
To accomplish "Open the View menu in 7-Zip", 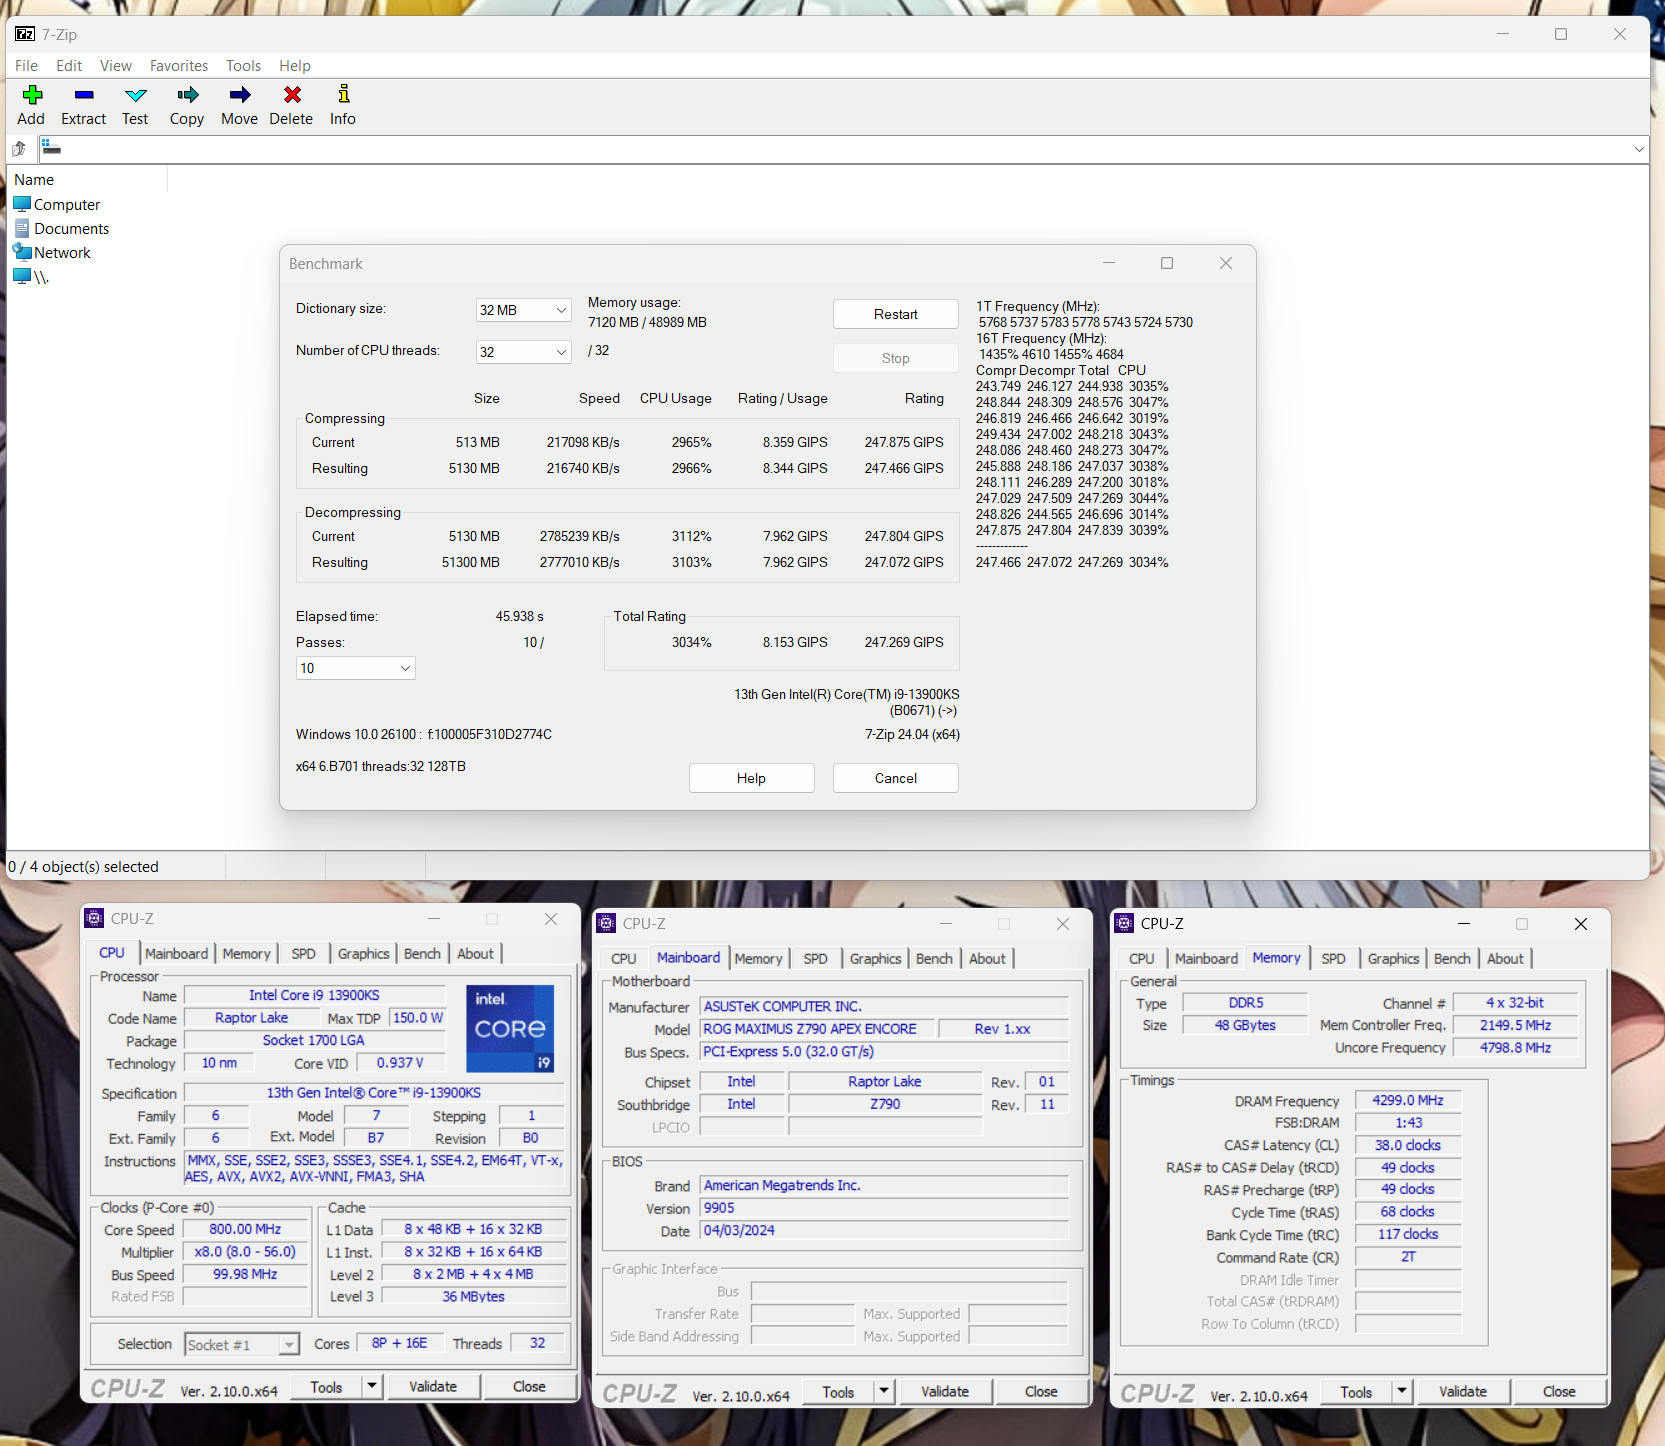I will 116,66.
